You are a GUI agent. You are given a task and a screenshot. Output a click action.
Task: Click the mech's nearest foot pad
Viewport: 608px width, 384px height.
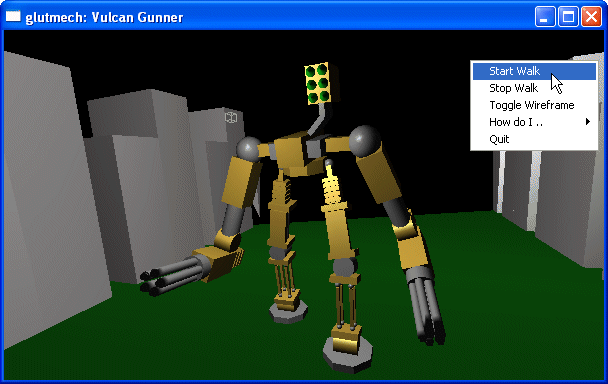[x=348, y=354]
